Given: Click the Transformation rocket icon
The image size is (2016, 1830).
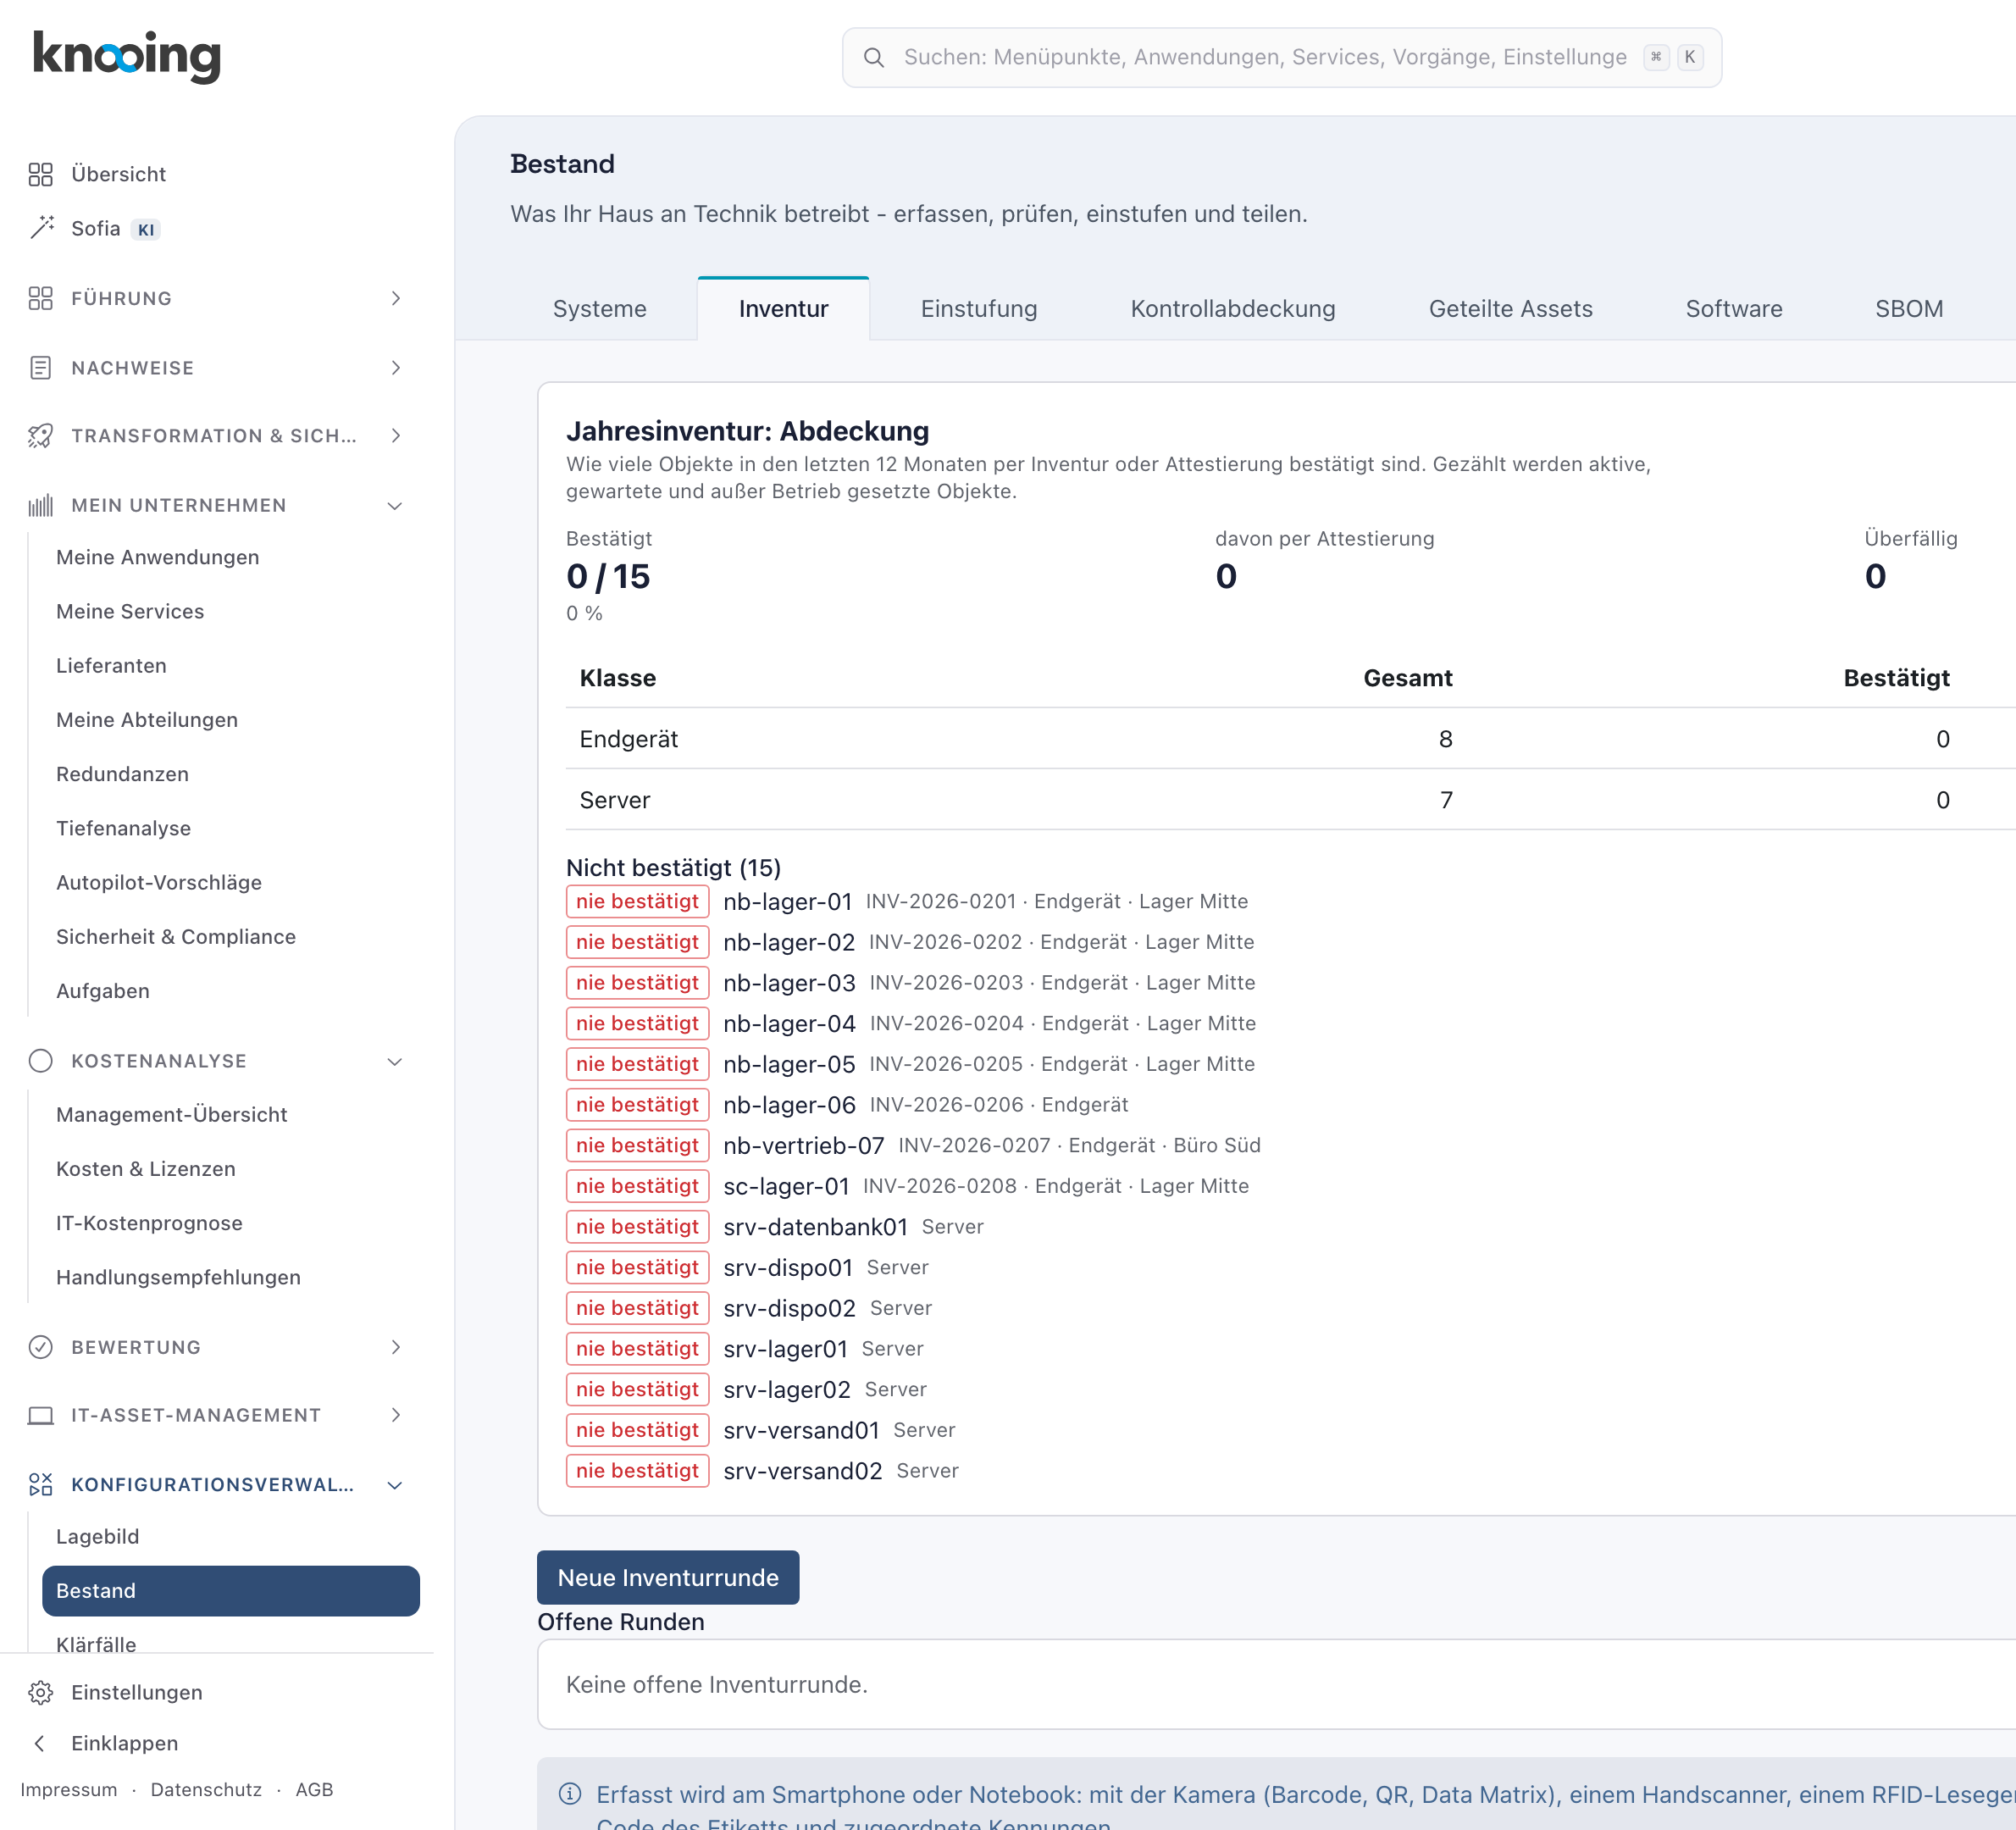Looking at the screenshot, I should 41,436.
